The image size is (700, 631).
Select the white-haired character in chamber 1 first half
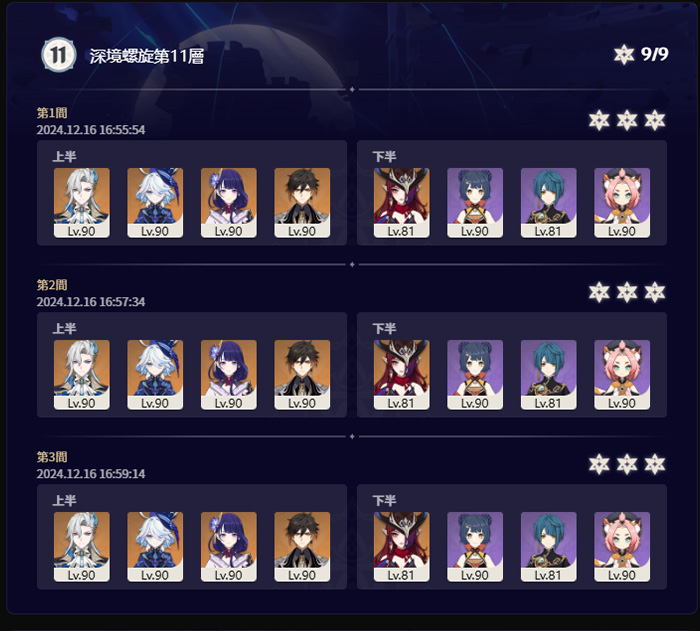[82, 202]
